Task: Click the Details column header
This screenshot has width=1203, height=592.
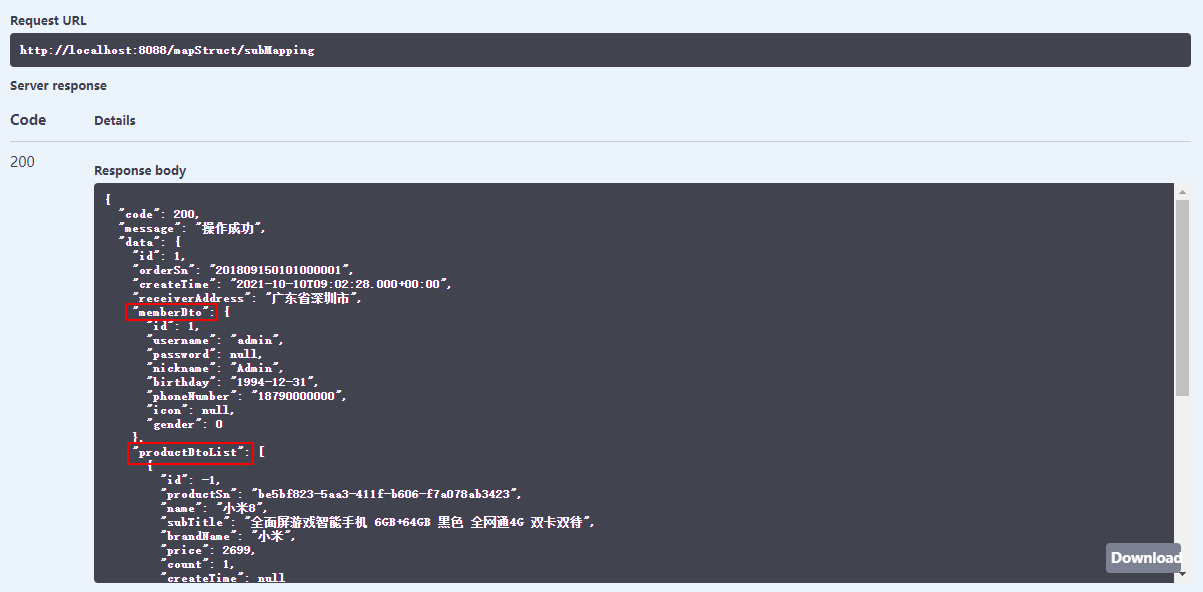Action: pos(115,120)
